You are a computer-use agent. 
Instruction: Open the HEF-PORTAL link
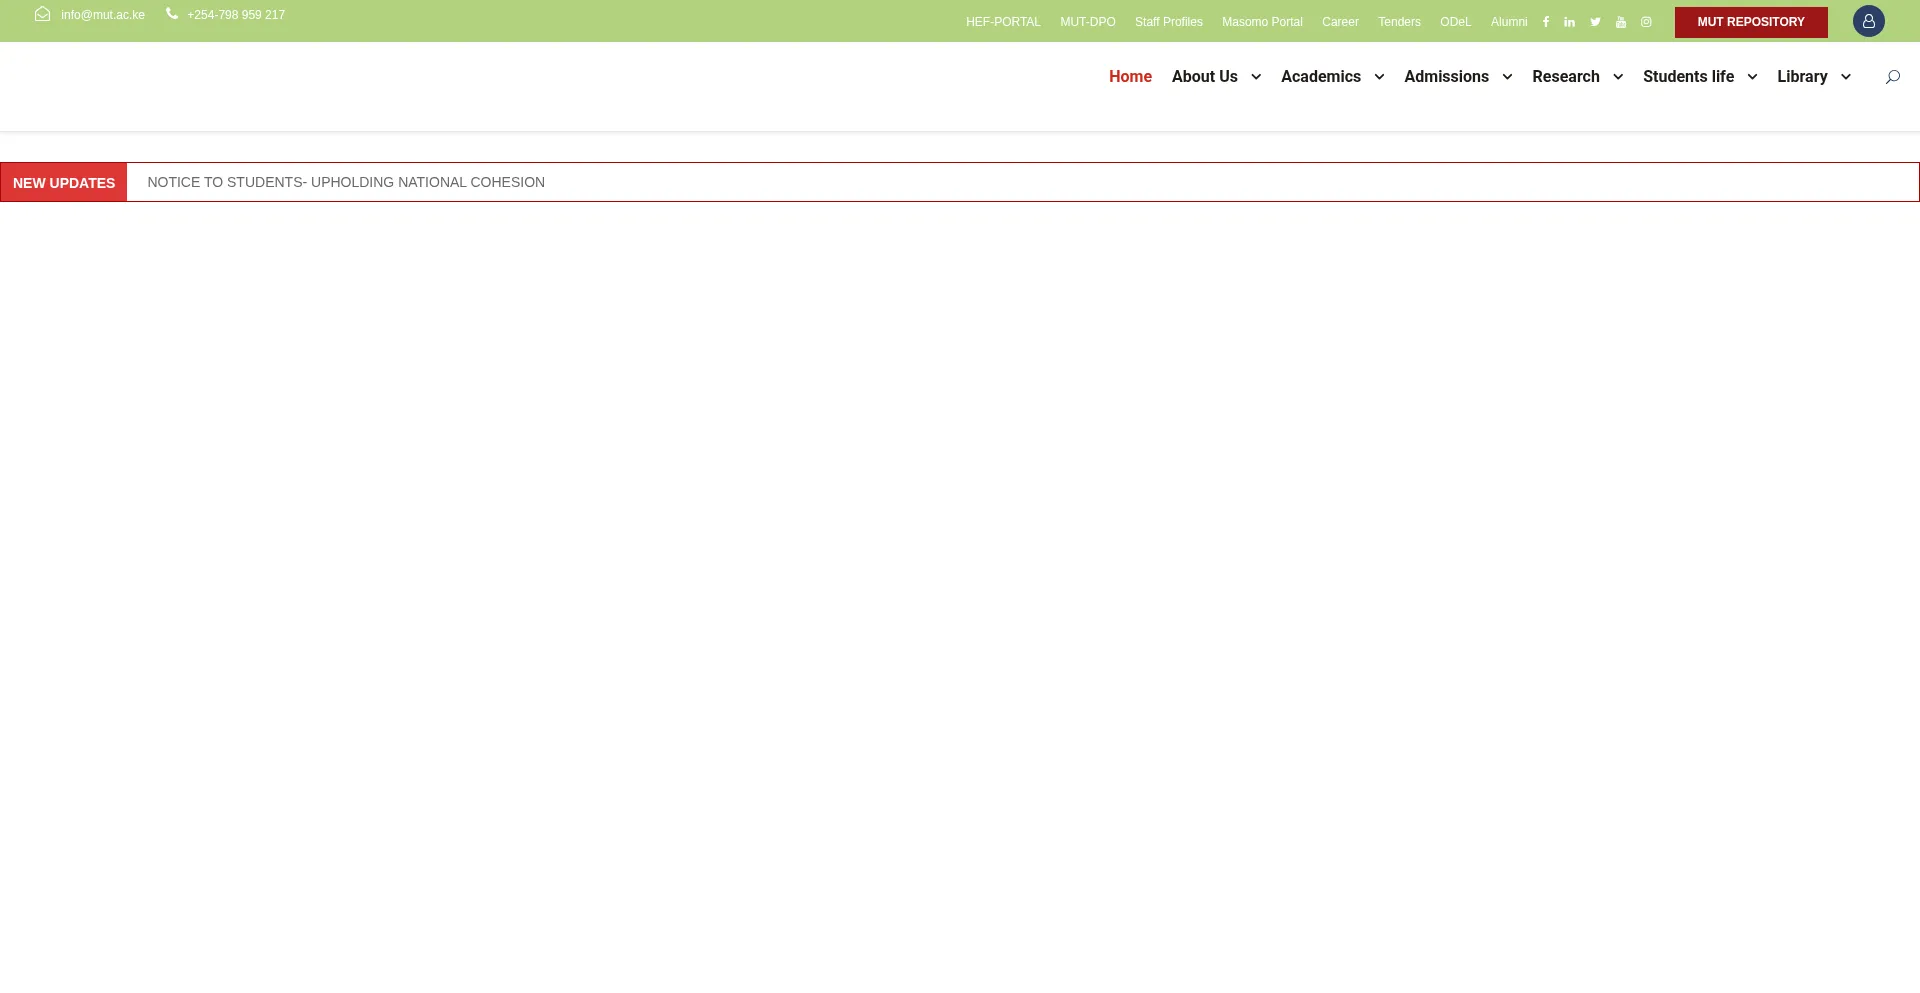point(1003,22)
